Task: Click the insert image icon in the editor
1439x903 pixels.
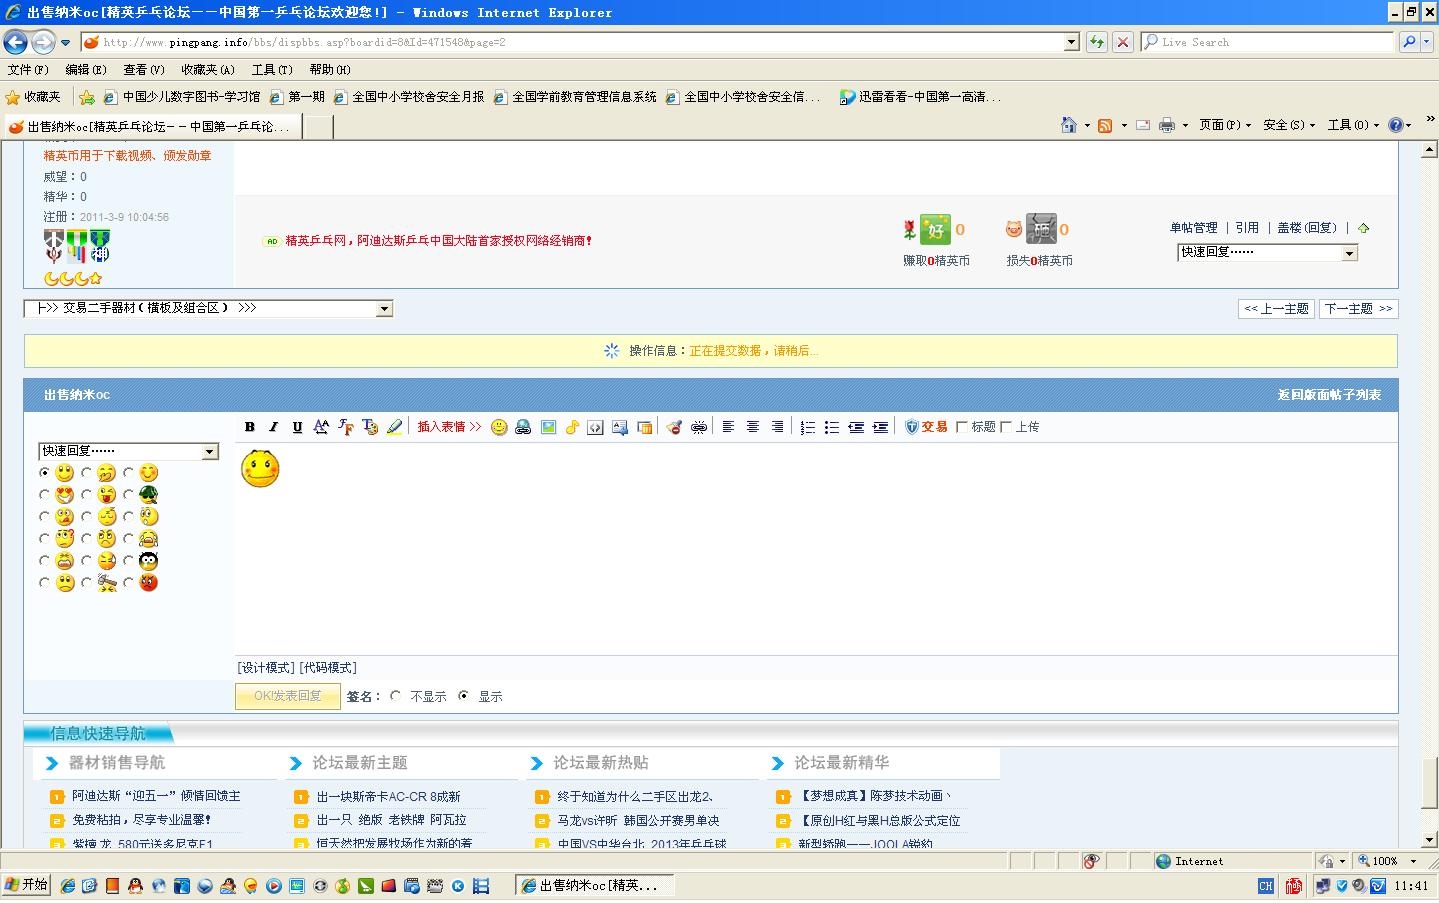Action: pos(548,427)
